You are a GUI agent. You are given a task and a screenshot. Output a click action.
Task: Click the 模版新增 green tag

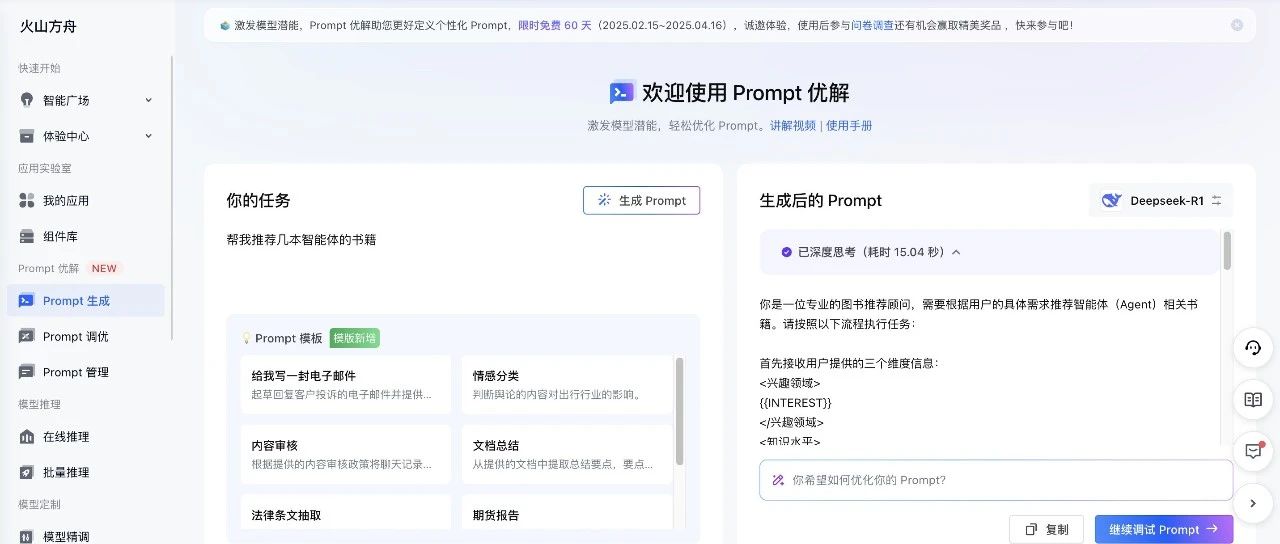click(355, 338)
